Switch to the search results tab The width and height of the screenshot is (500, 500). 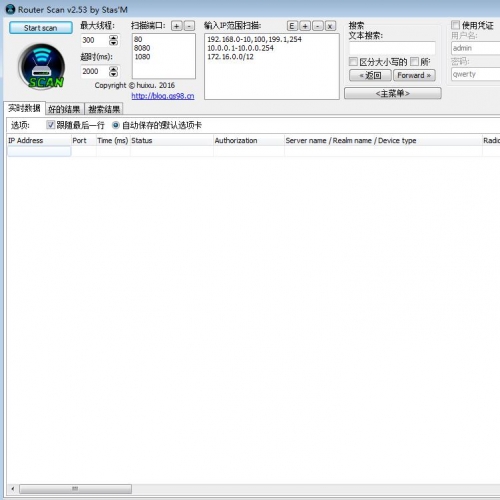click(104, 109)
